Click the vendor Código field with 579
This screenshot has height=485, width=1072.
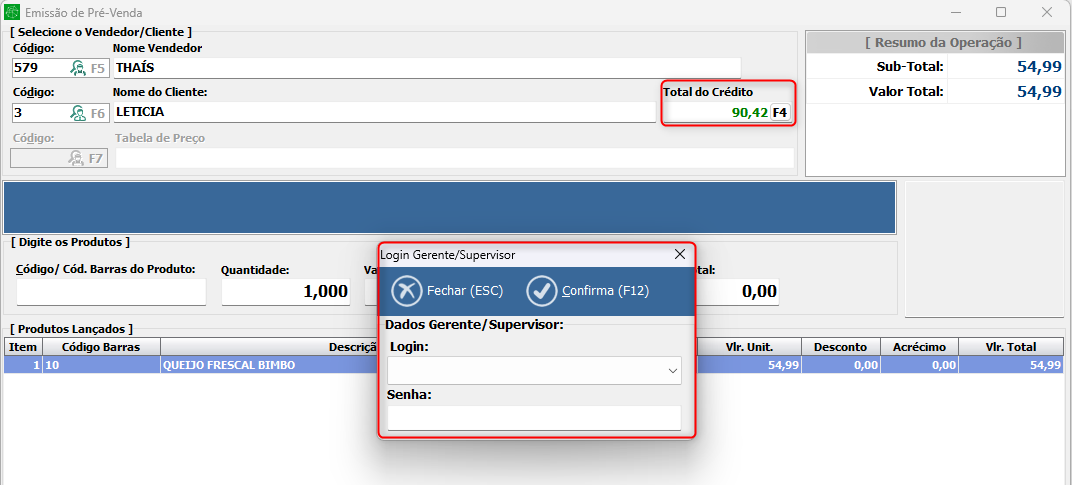pyautogui.click(x=38, y=68)
